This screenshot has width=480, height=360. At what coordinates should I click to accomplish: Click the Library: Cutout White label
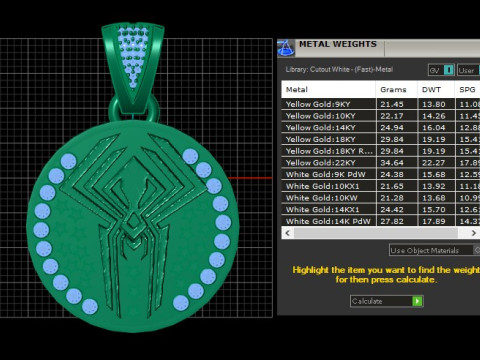click(339, 69)
